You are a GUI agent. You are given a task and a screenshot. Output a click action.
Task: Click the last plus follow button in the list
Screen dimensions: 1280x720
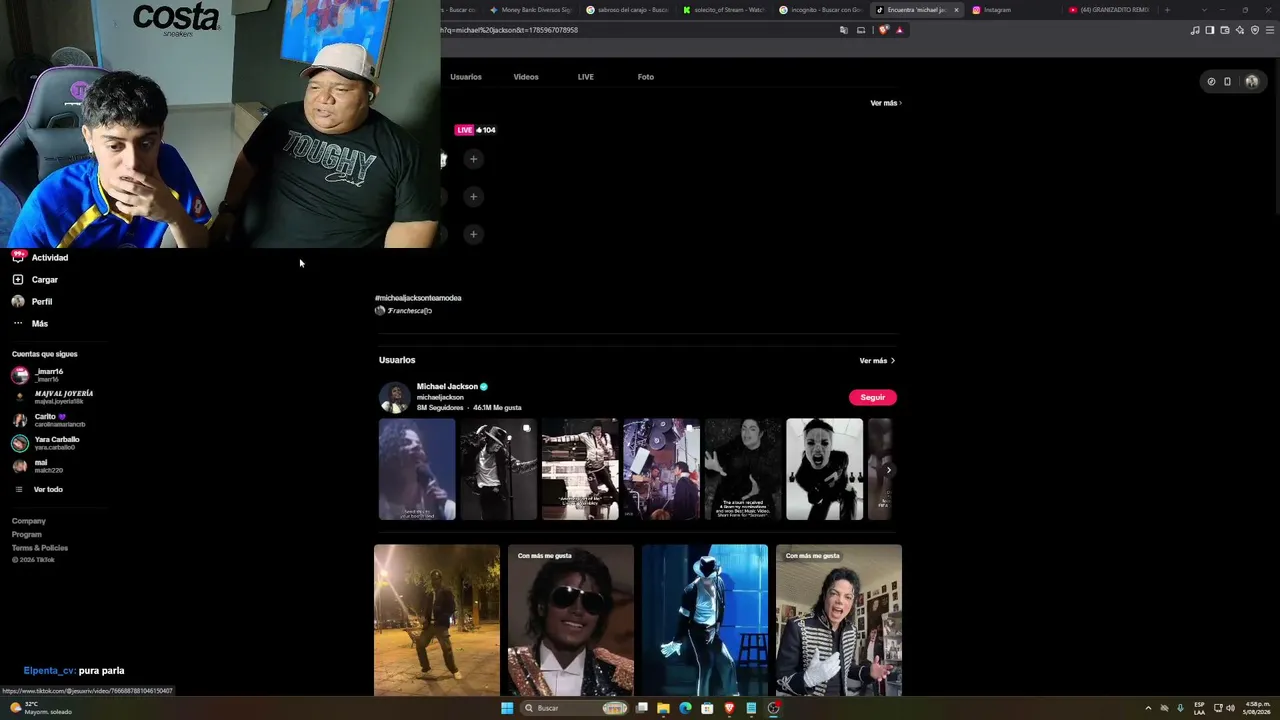click(x=473, y=234)
